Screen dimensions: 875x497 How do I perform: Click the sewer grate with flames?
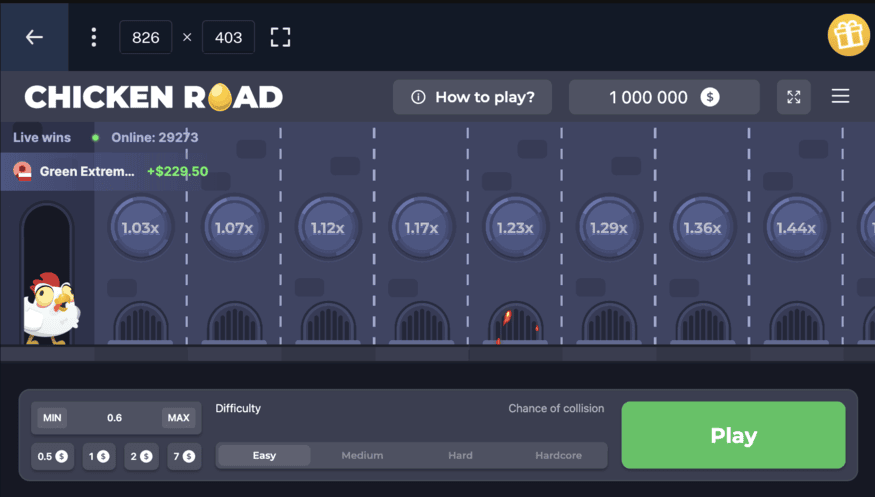coord(516,323)
